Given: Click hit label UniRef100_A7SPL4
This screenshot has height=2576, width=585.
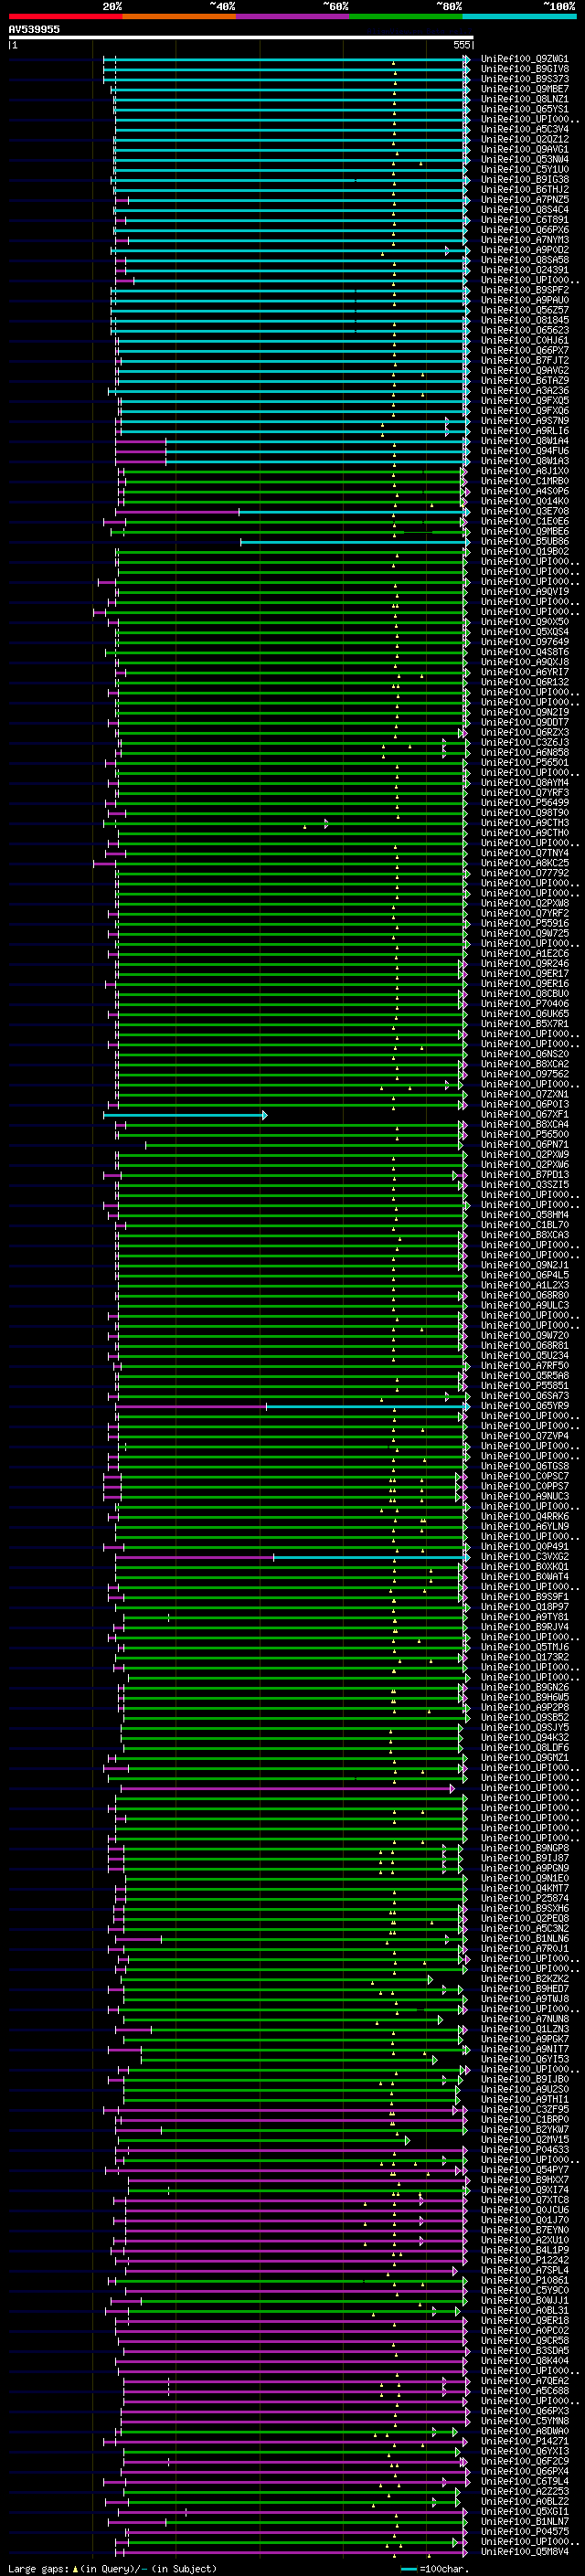Looking at the screenshot, I should [525, 2270].
